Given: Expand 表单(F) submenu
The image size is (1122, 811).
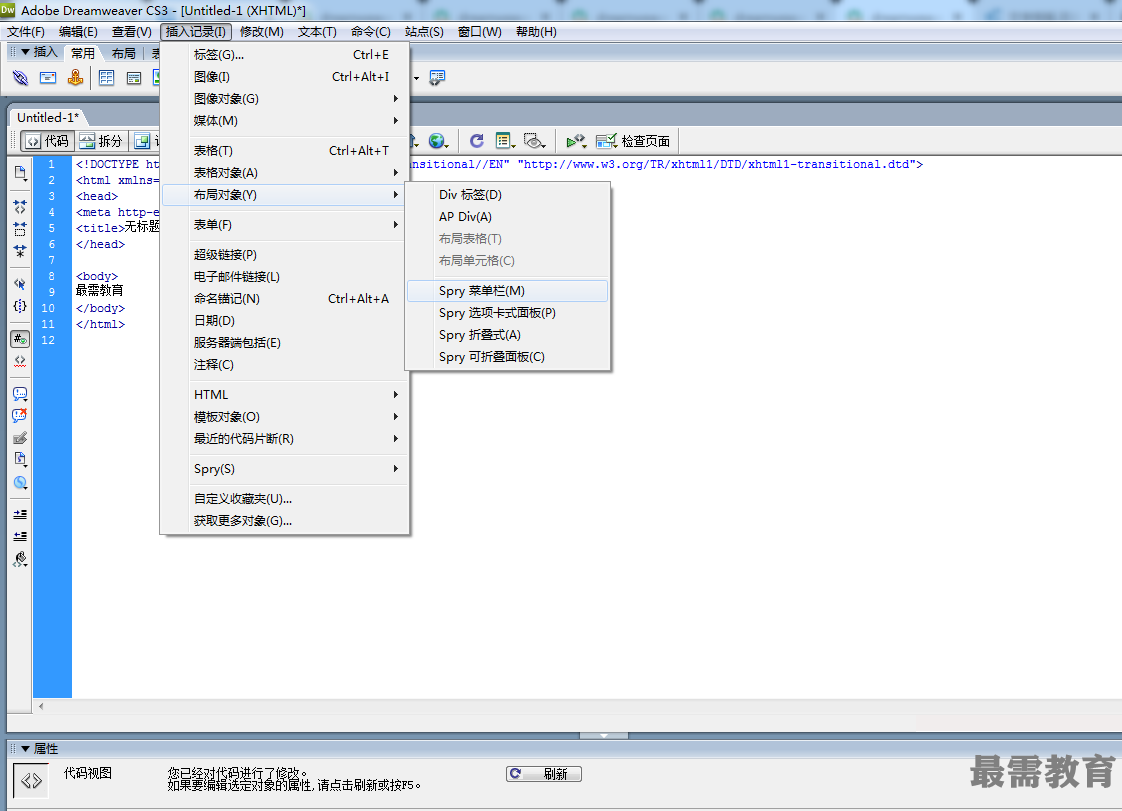Looking at the screenshot, I should coord(286,225).
